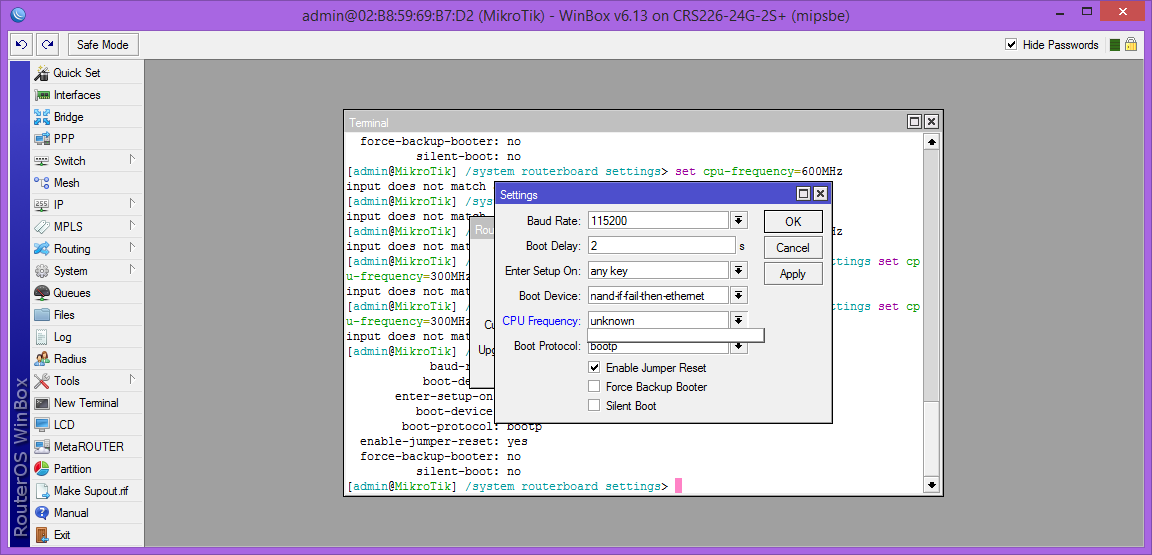This screenshot has height=555, width=1152.
Task: Open Radius settings icon
Action: click(x=42, y=359)
